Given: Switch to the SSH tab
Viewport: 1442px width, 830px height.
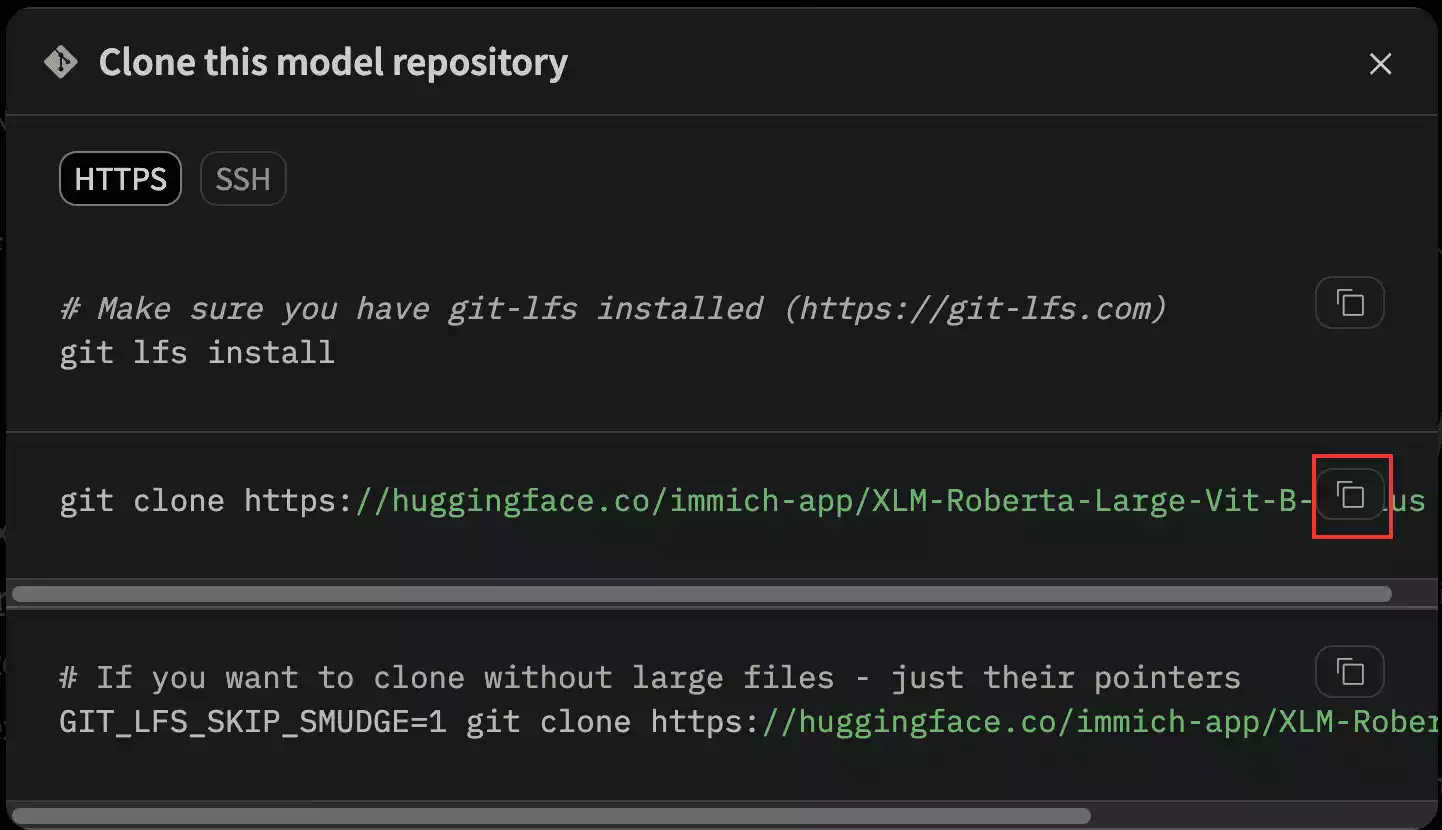Looking at the screenshot, I should 243,179.
